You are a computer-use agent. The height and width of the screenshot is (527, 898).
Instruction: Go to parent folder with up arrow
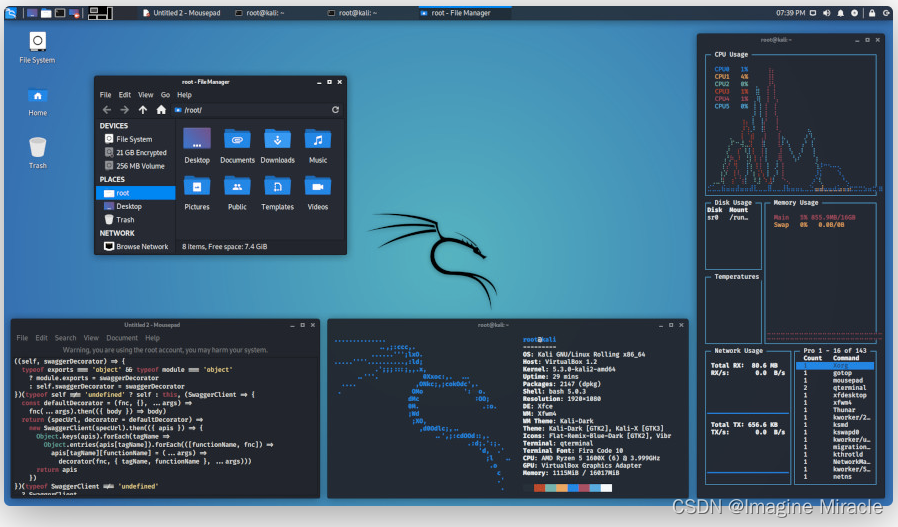[143, 110]
